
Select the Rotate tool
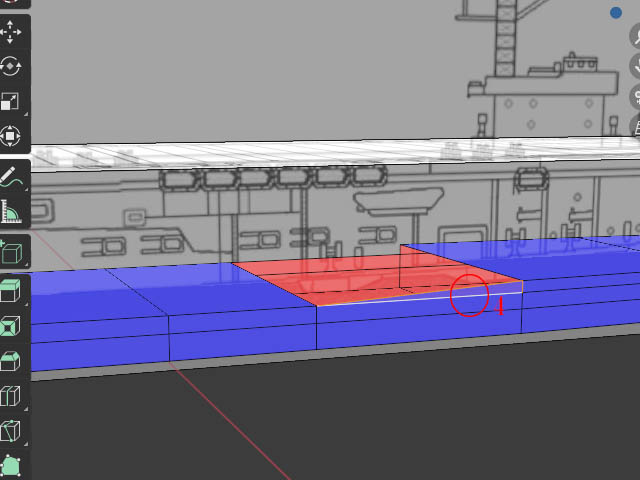tap(11, 66)
